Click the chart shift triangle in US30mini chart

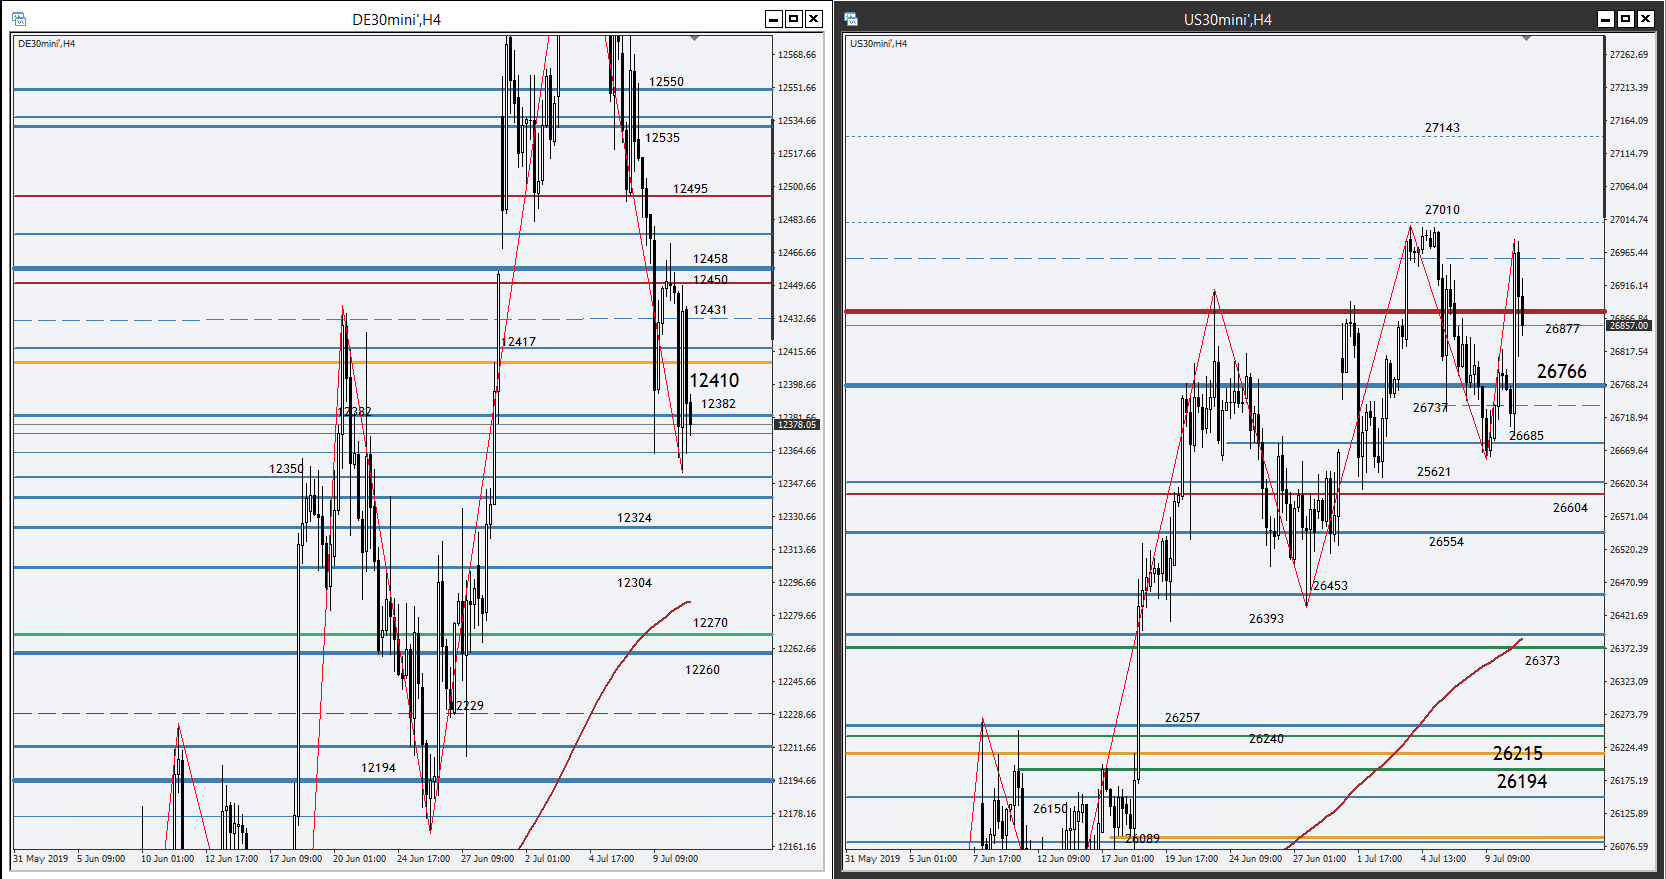click(1526, 39)
